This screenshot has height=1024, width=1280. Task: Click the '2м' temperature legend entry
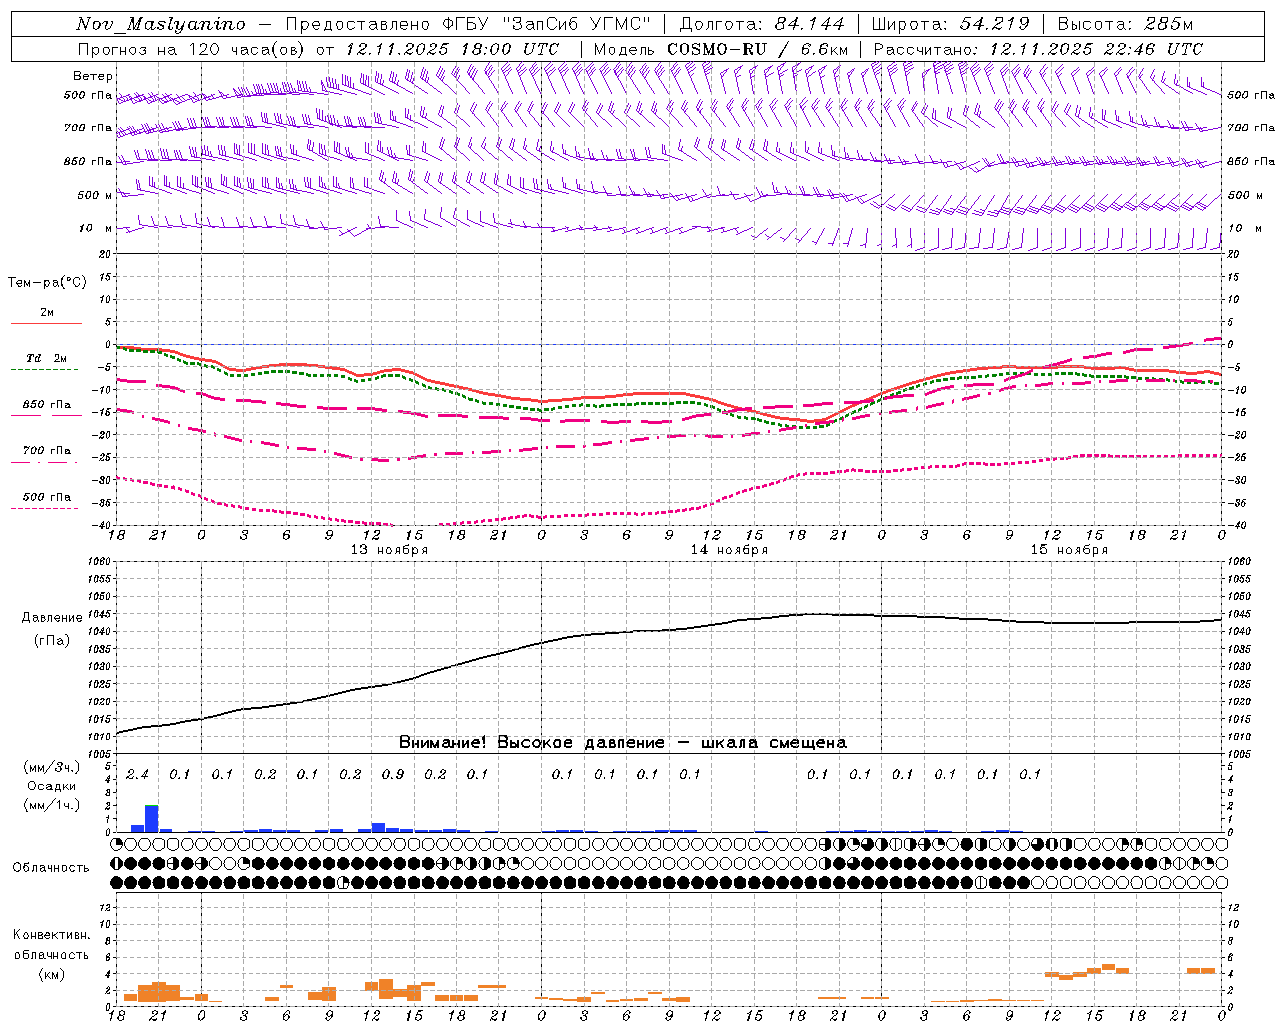pyautogui.click(x=47, y=313)
